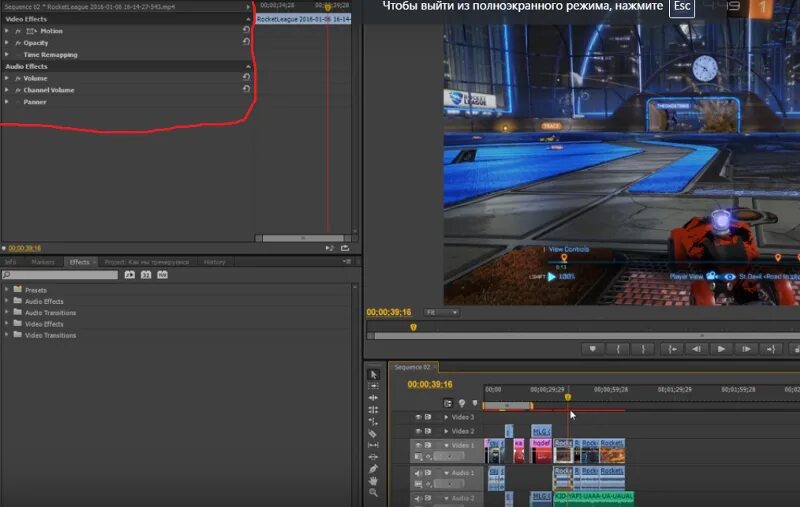Expand the Video 2 track
This screenshot has height=507, width=800.
446,432
